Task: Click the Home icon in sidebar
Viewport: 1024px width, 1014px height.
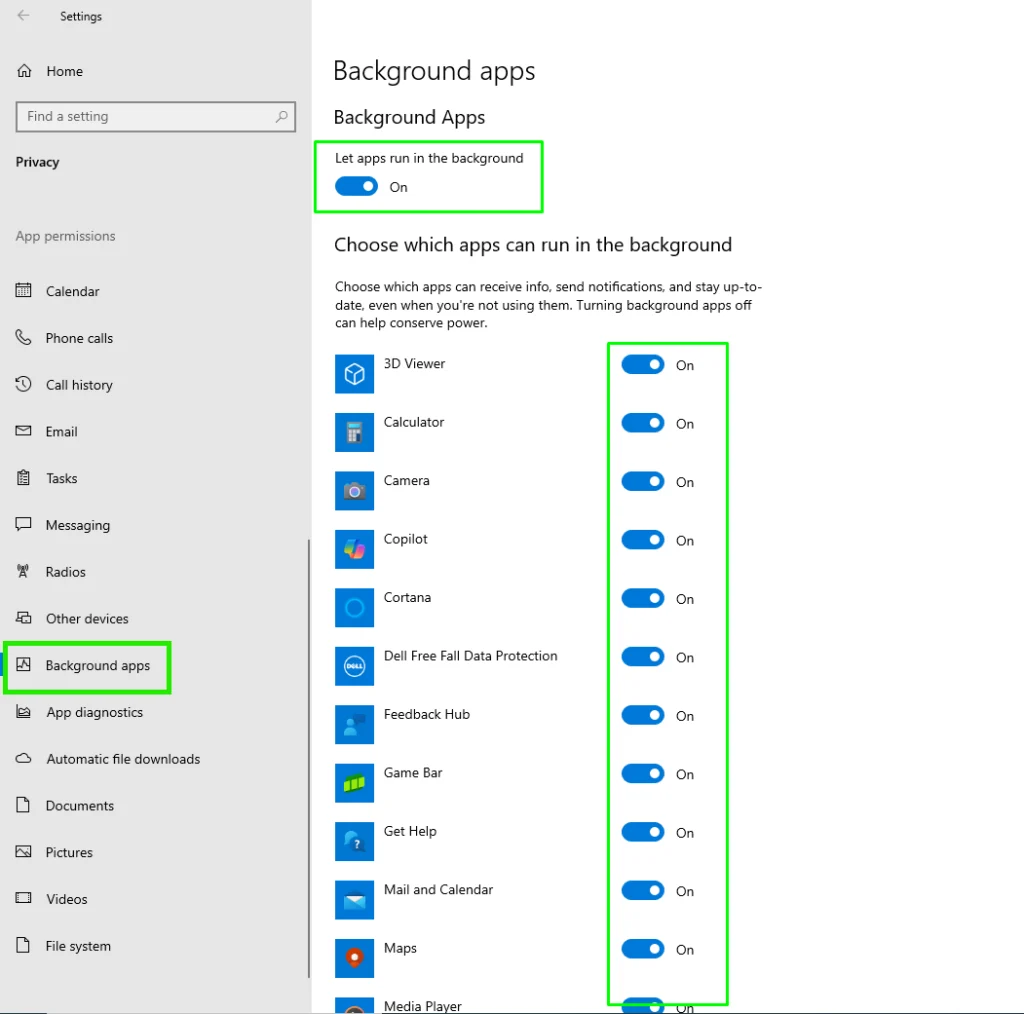Action: click(x=24, y=71)
